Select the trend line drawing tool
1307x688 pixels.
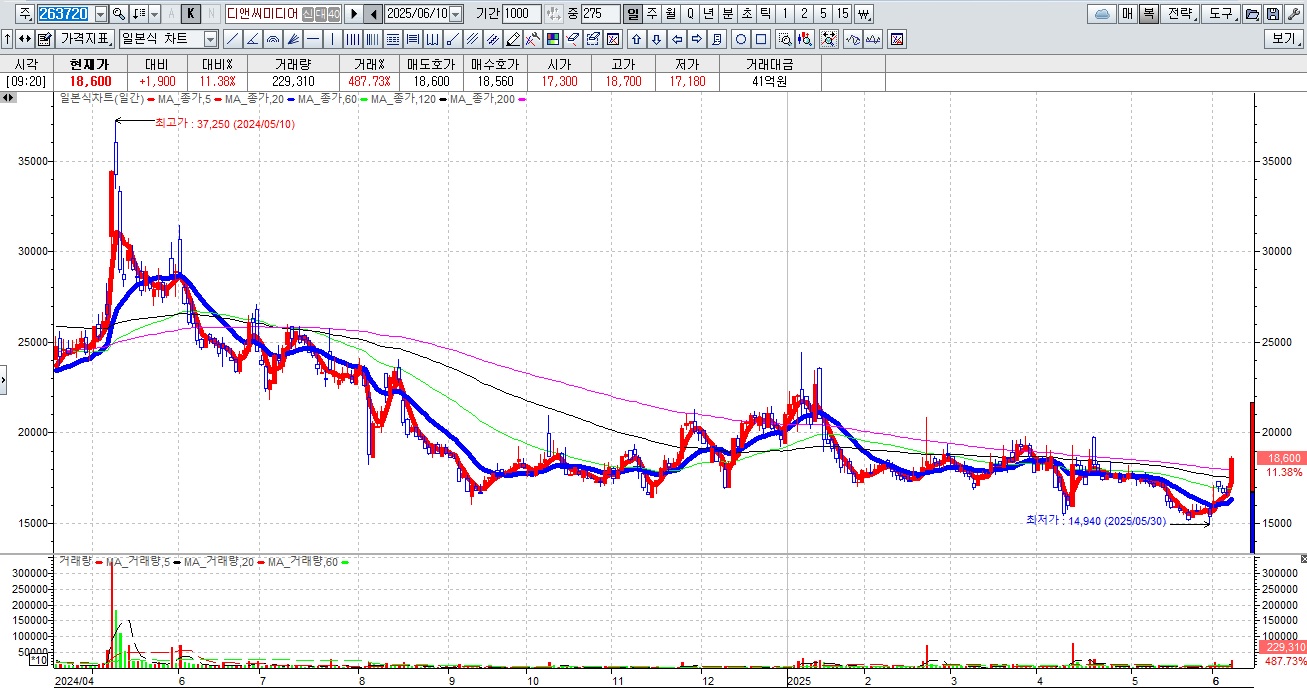tap(233, 39)
